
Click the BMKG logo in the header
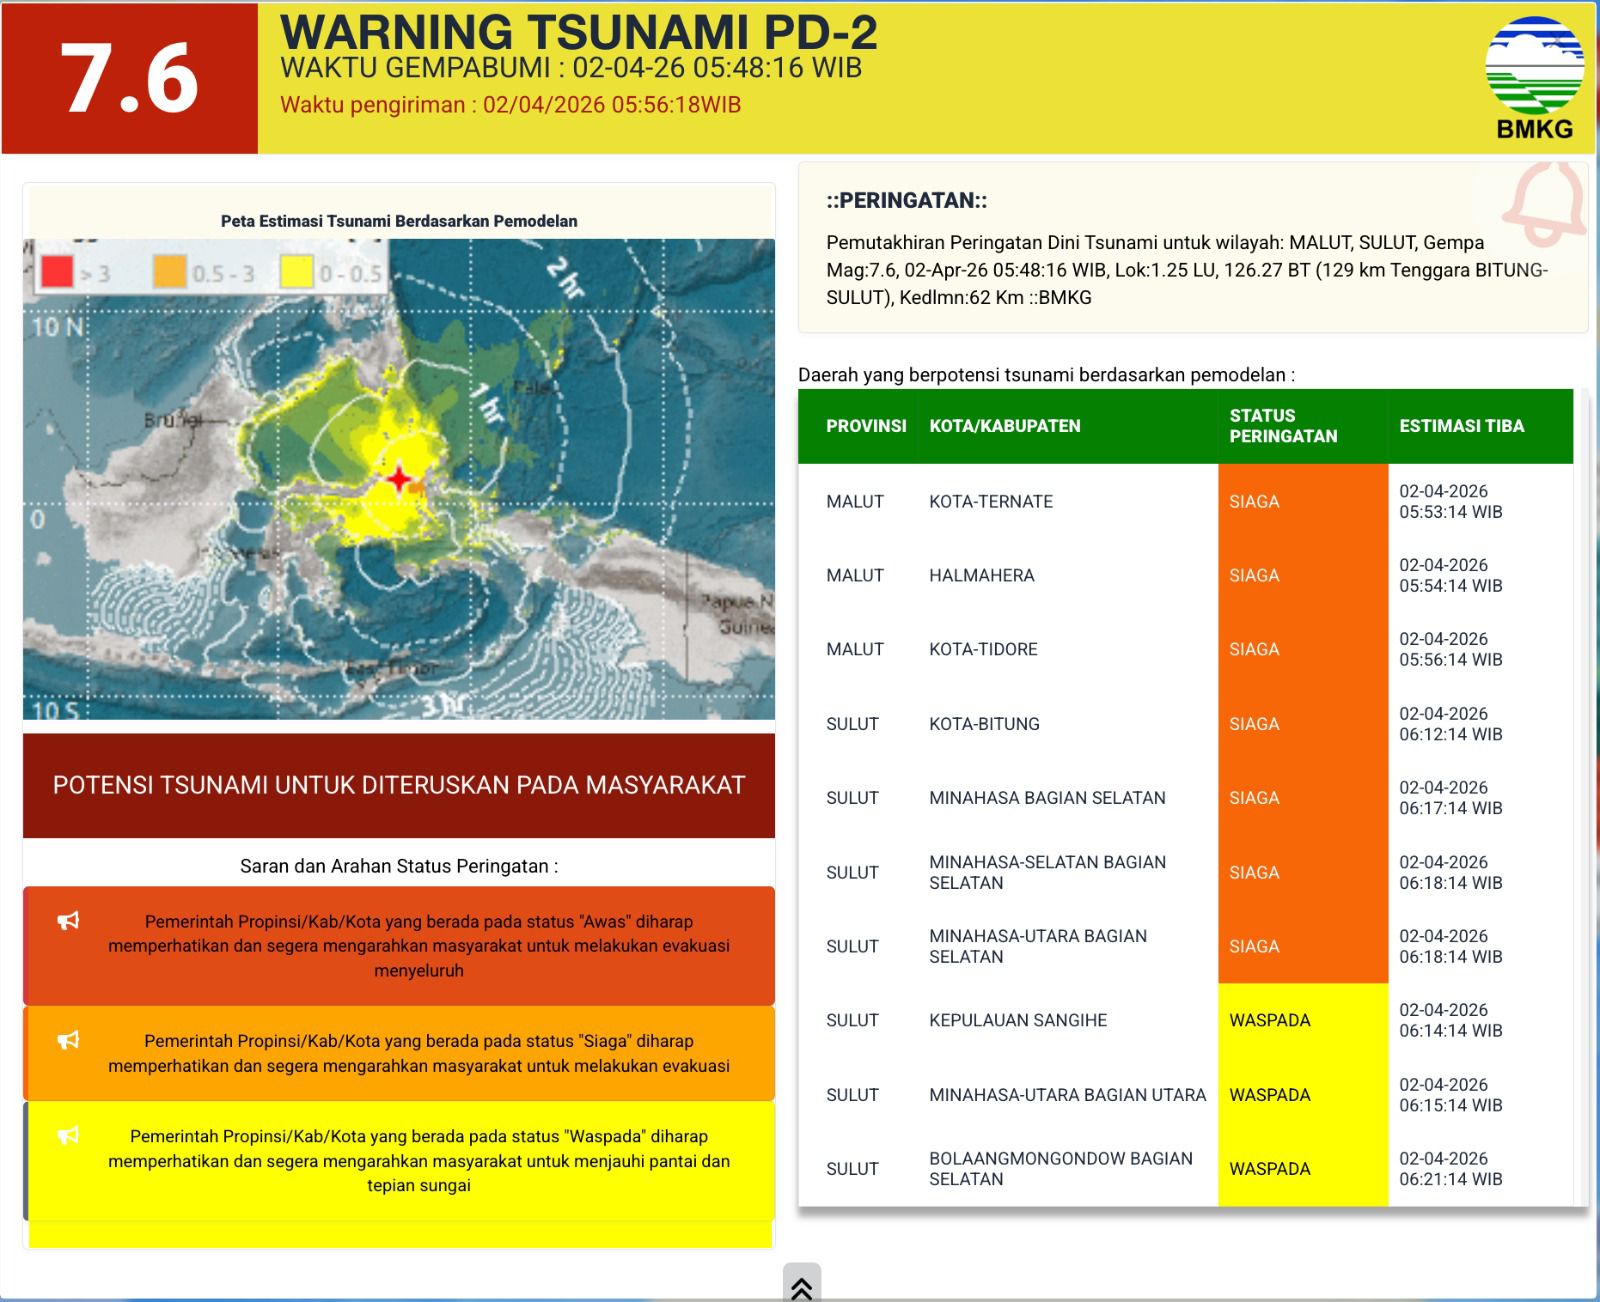click(x=1534, y=76)
